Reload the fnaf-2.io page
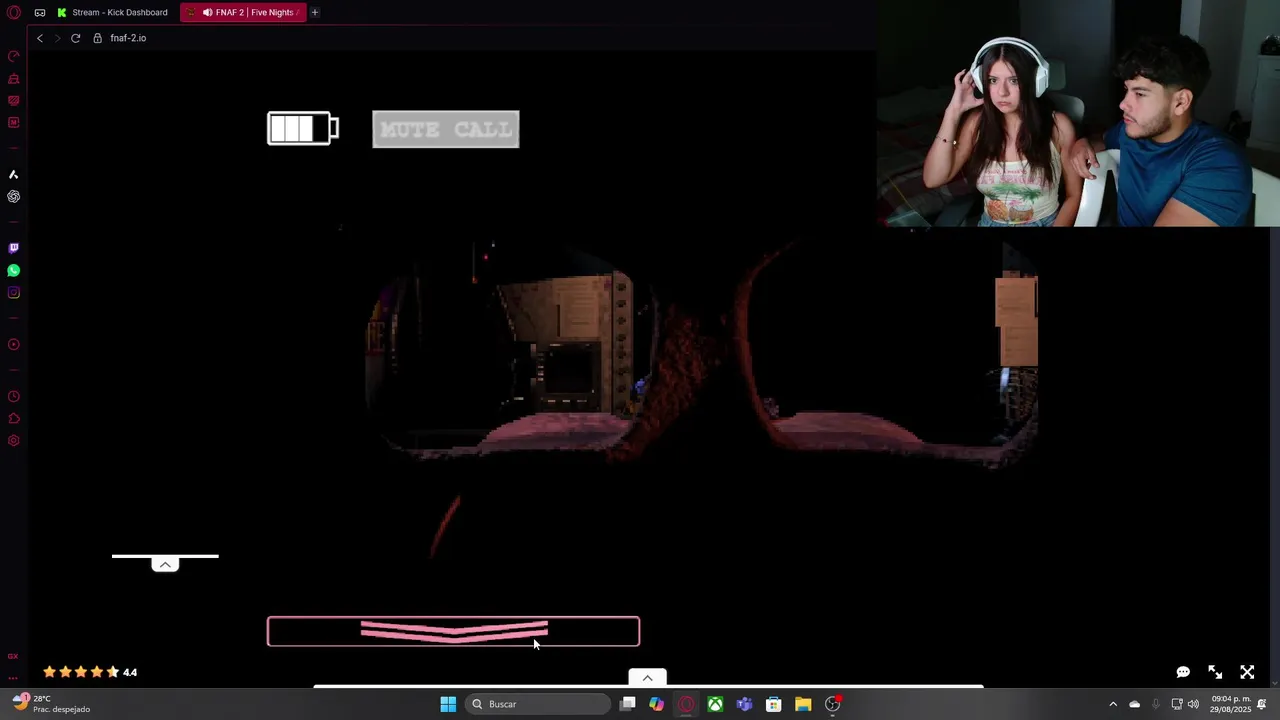This screenshot has height=720, width=1280. click(x=75, y=38)
